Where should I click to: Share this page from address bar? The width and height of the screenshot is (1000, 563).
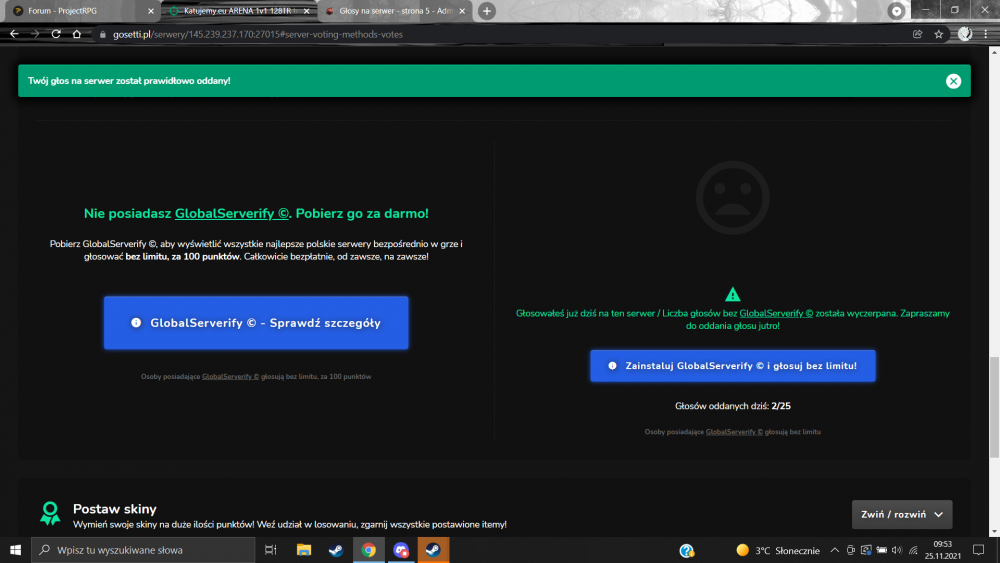pos(917,34)
